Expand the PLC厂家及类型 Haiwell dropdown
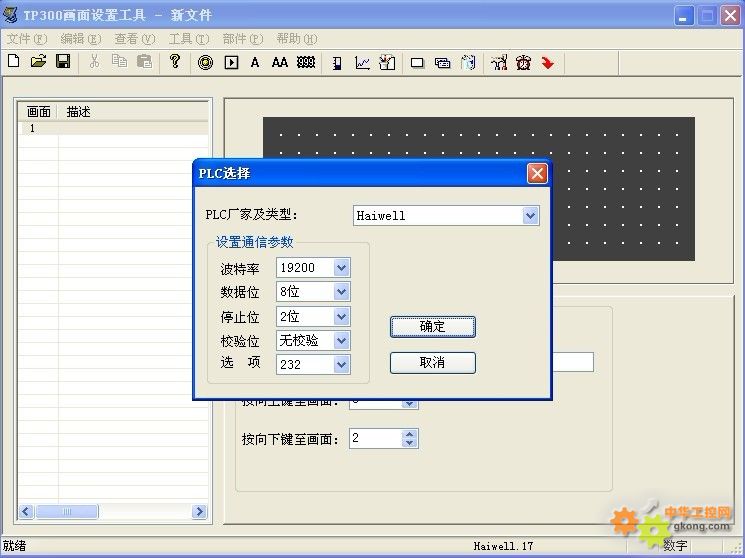The image size is (745, 558). coord(530,216)
